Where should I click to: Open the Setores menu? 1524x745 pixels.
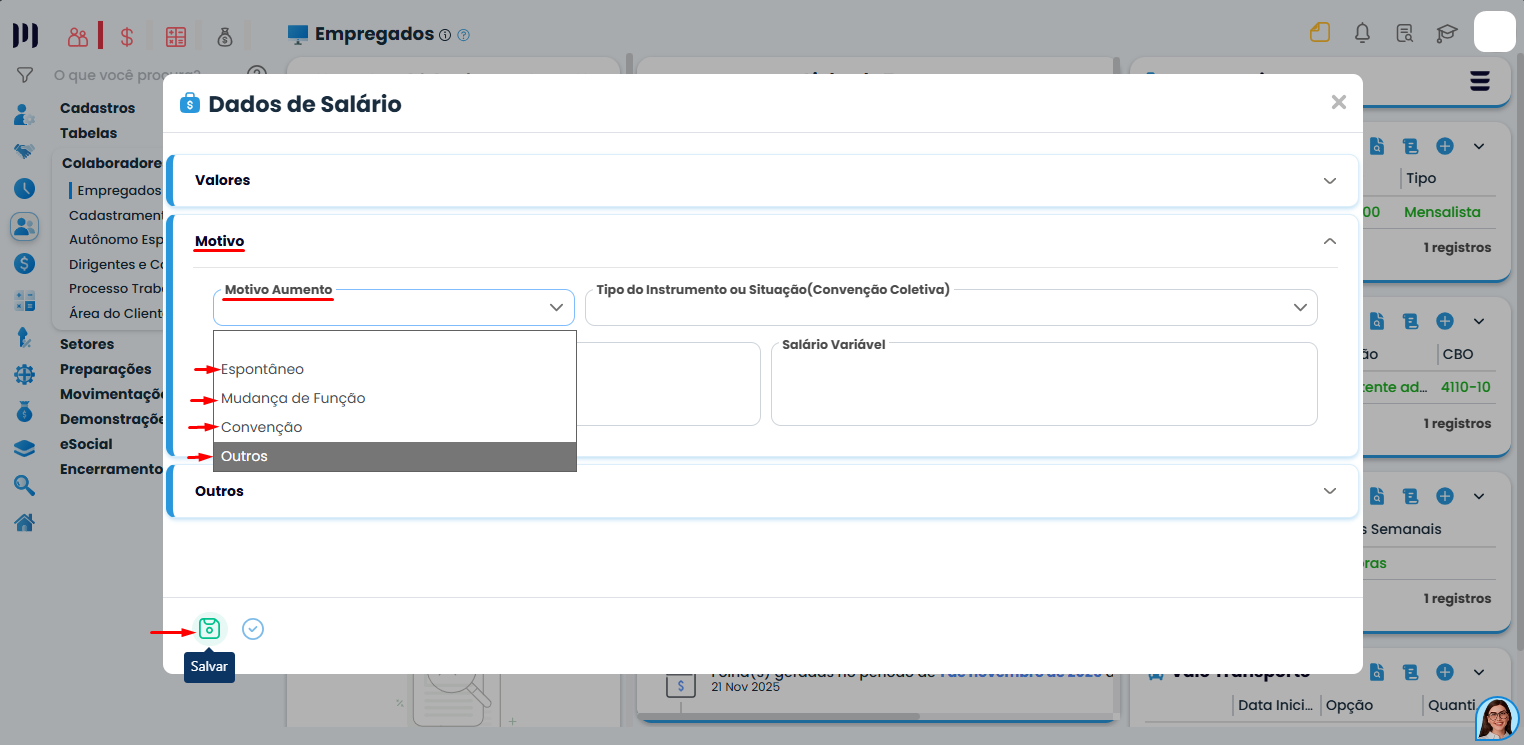tap(87, 344)
